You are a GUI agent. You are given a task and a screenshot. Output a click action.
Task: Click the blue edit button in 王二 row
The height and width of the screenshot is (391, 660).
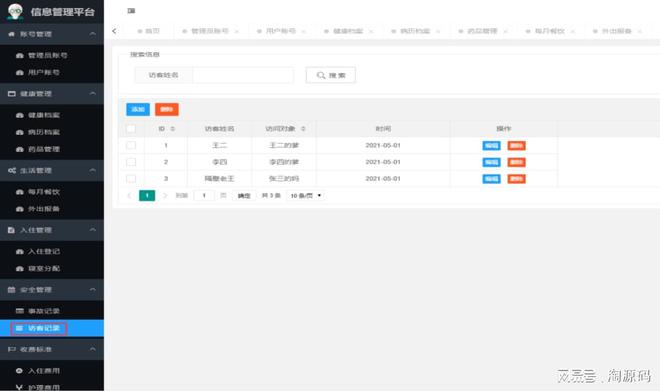[491, 146]
